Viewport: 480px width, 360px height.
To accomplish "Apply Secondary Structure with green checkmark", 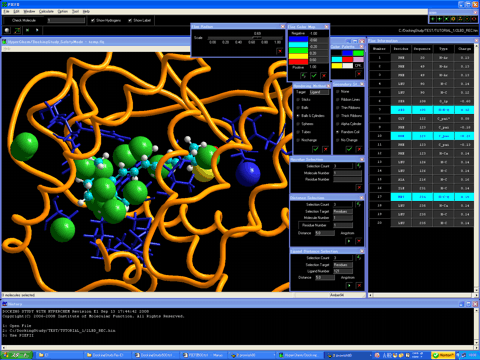I will 349,149.
